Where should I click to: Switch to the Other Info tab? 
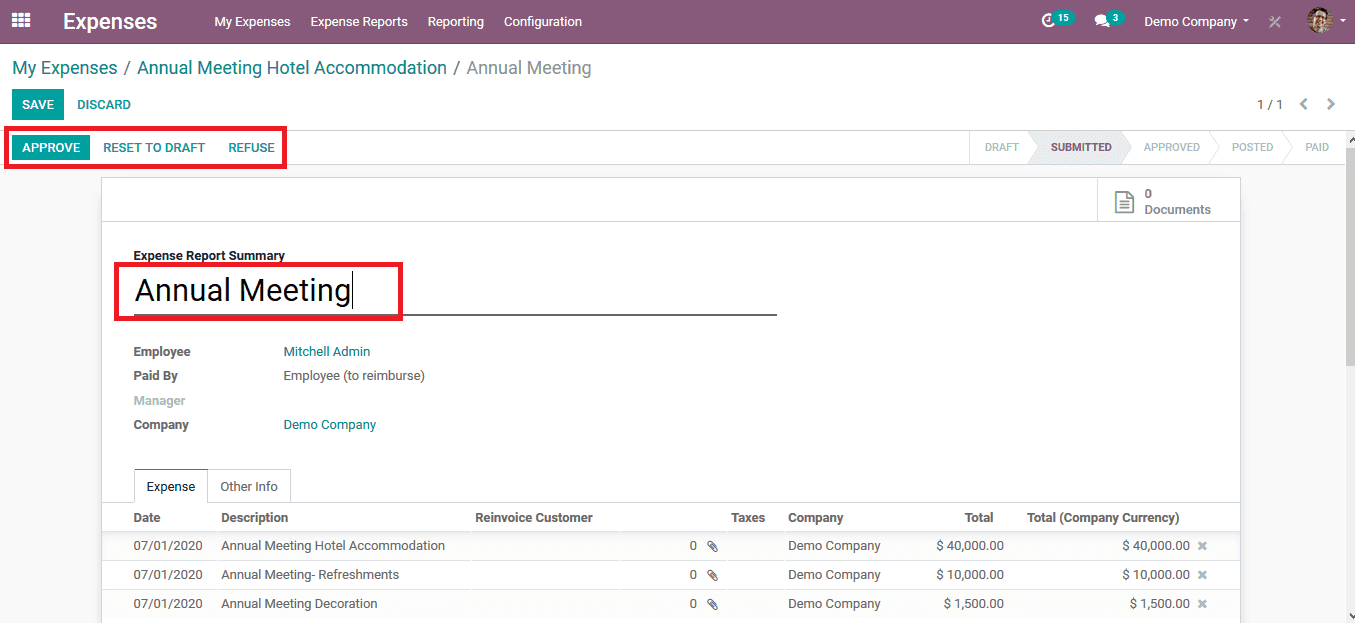[x=249, y=486]
